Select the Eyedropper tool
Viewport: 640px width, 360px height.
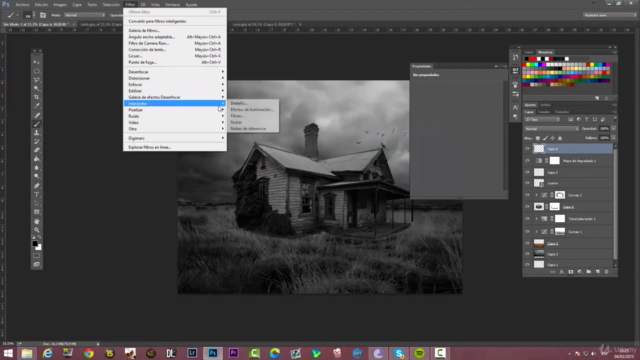[x=37, y=106]
